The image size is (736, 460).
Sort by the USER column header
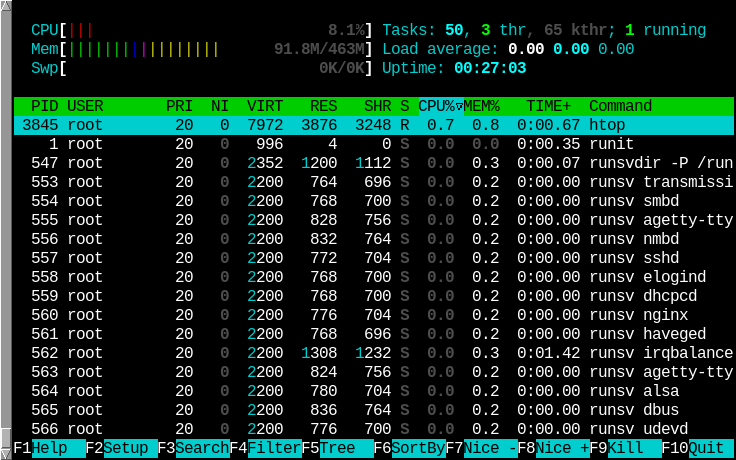tap(85, 106)
